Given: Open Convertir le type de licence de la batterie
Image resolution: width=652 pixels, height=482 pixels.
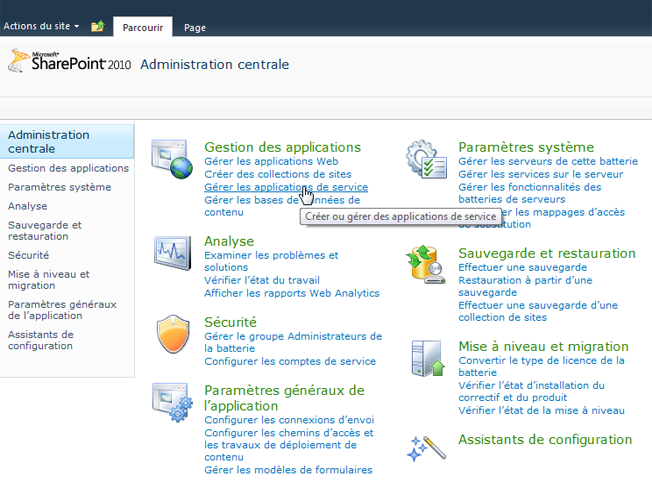Looking at the screenshot, I should coord(541,366).
